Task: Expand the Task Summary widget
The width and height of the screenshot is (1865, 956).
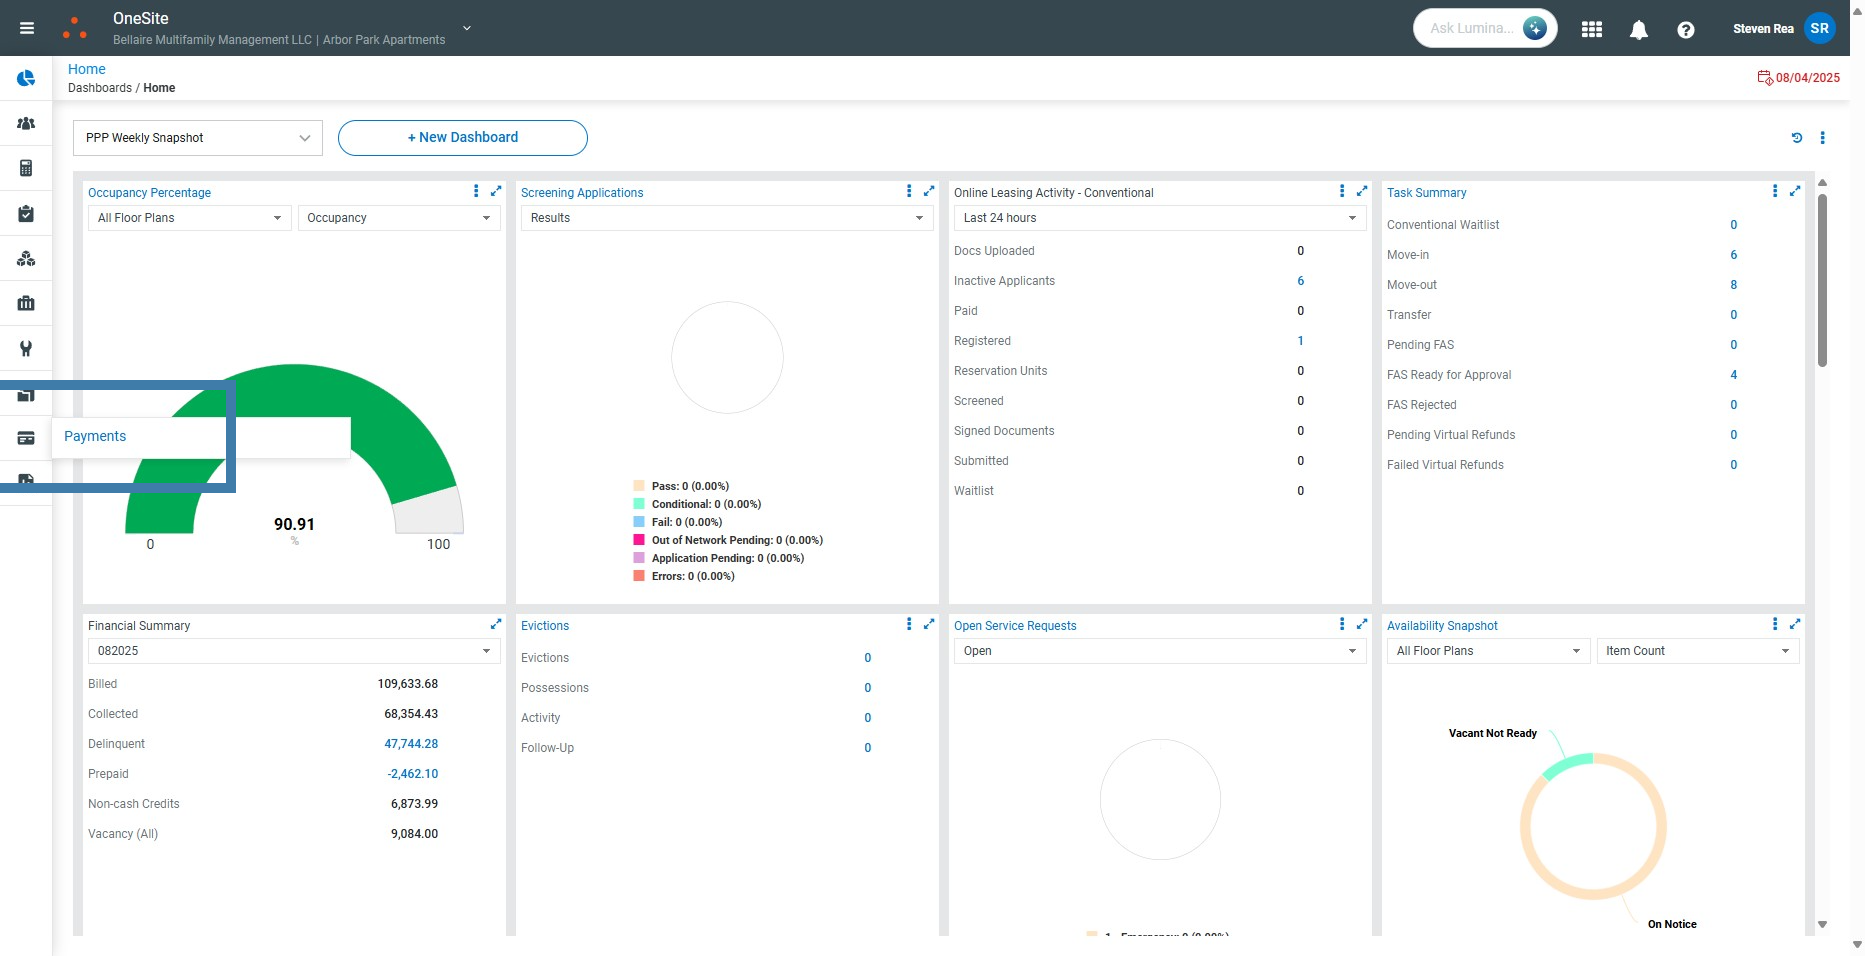Action: tap(1795, 191)
